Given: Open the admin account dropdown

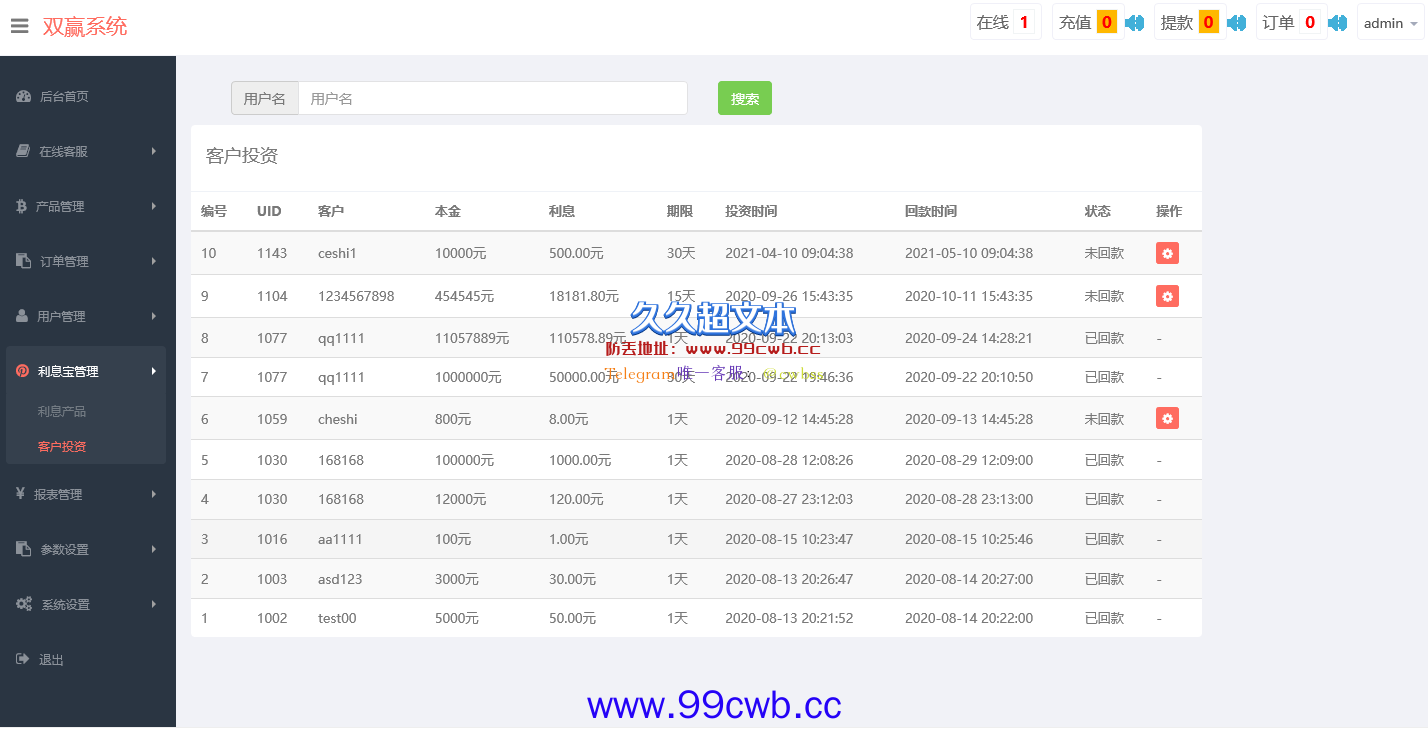Looking at the screenshot, I should pyautogui.click(x=1390, y=23).
